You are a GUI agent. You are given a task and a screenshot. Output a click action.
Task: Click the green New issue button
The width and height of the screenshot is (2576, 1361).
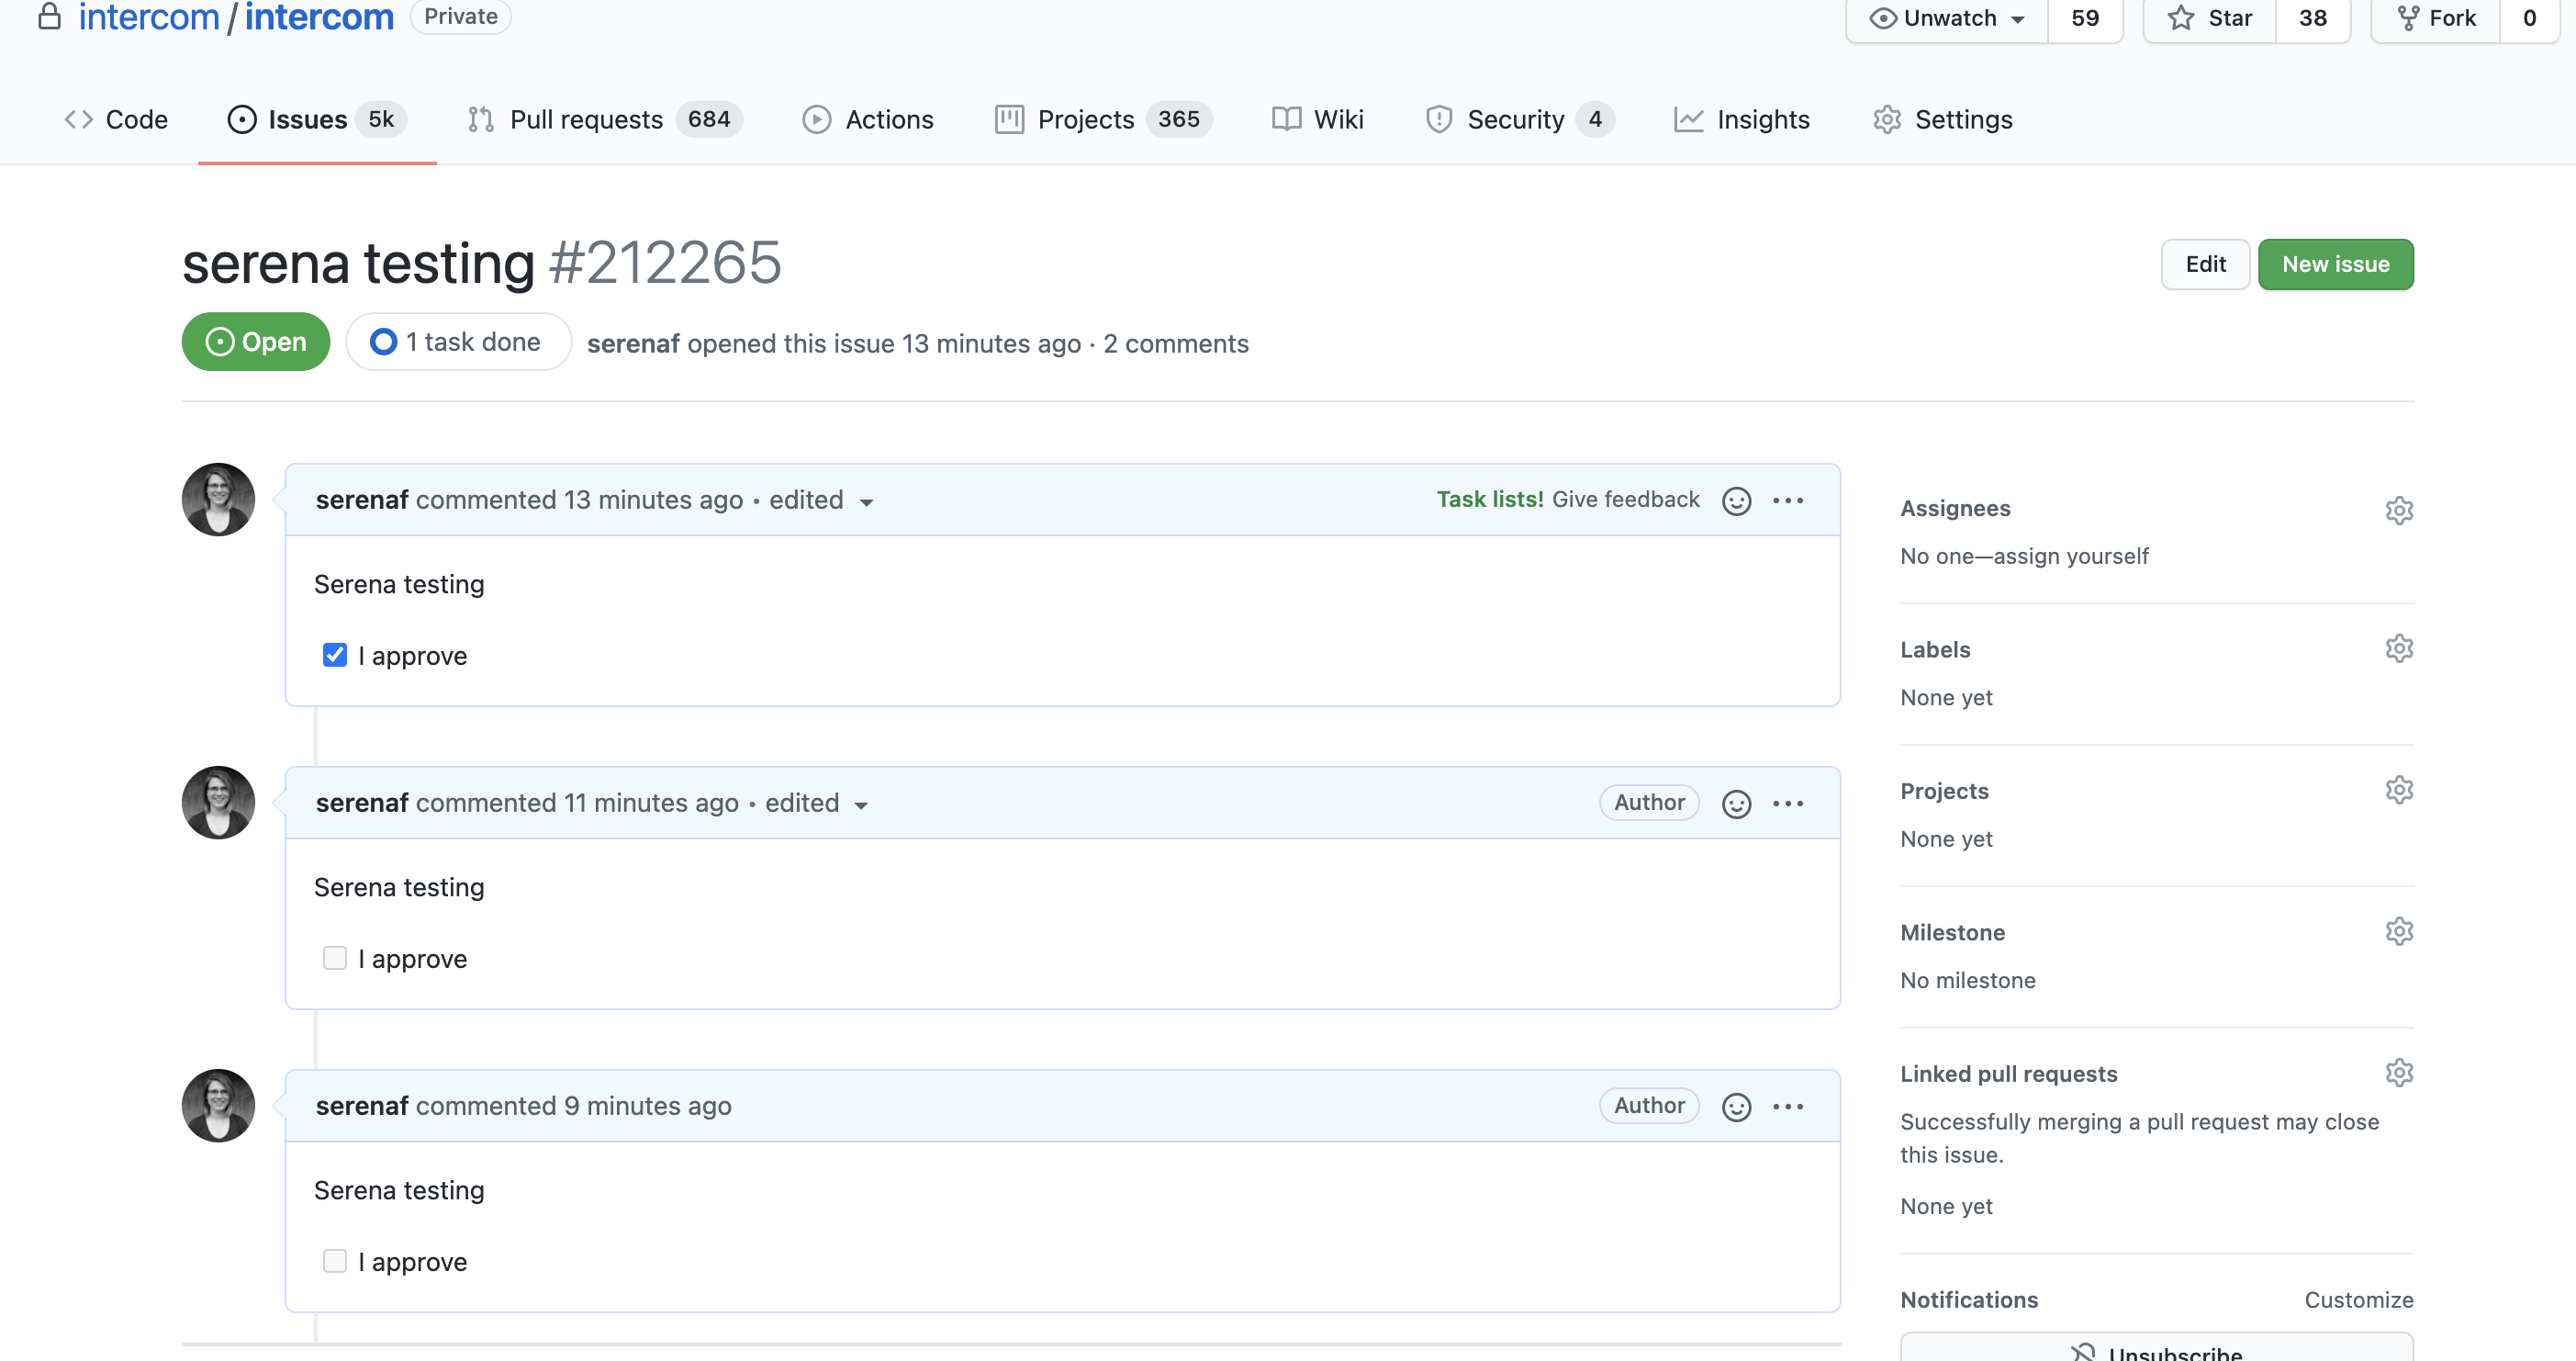[2335, 264]
